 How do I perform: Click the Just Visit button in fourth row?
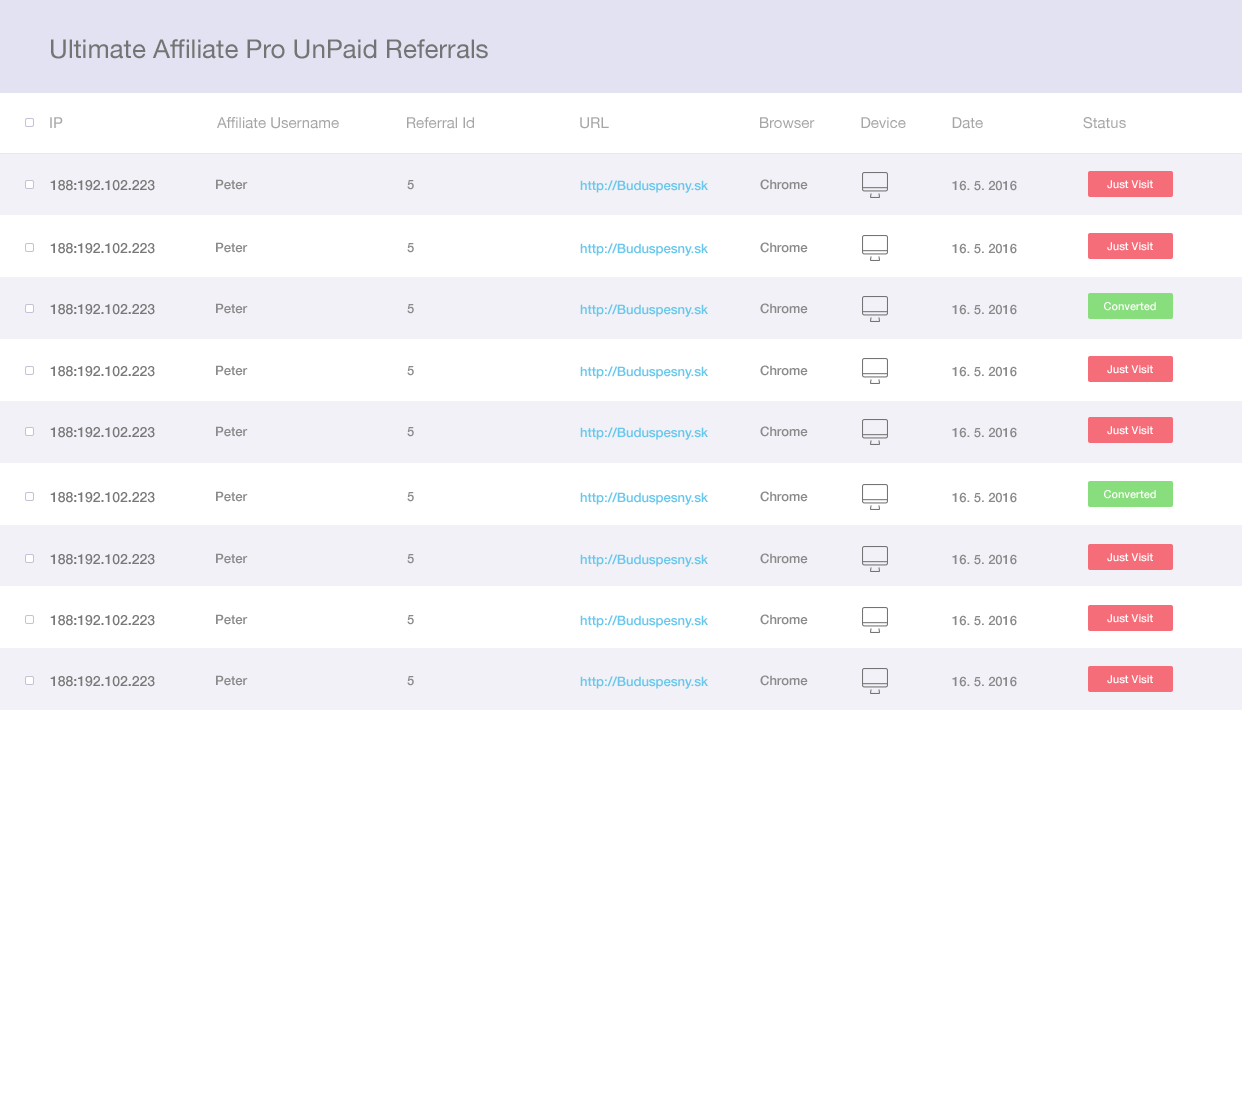(x=1130, y=369)
